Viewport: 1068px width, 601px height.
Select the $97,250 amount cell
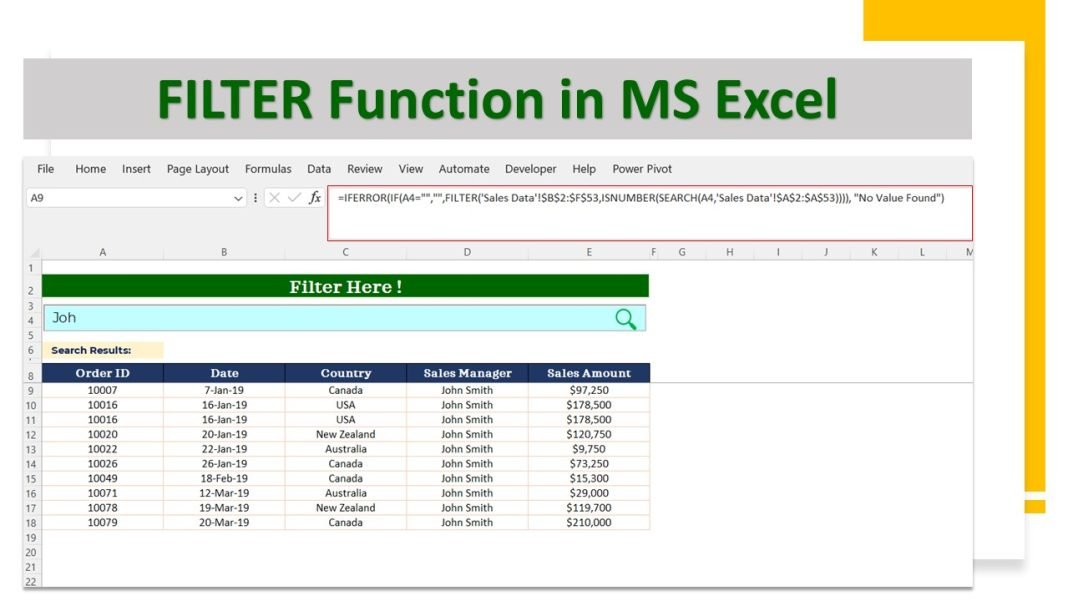589,390
